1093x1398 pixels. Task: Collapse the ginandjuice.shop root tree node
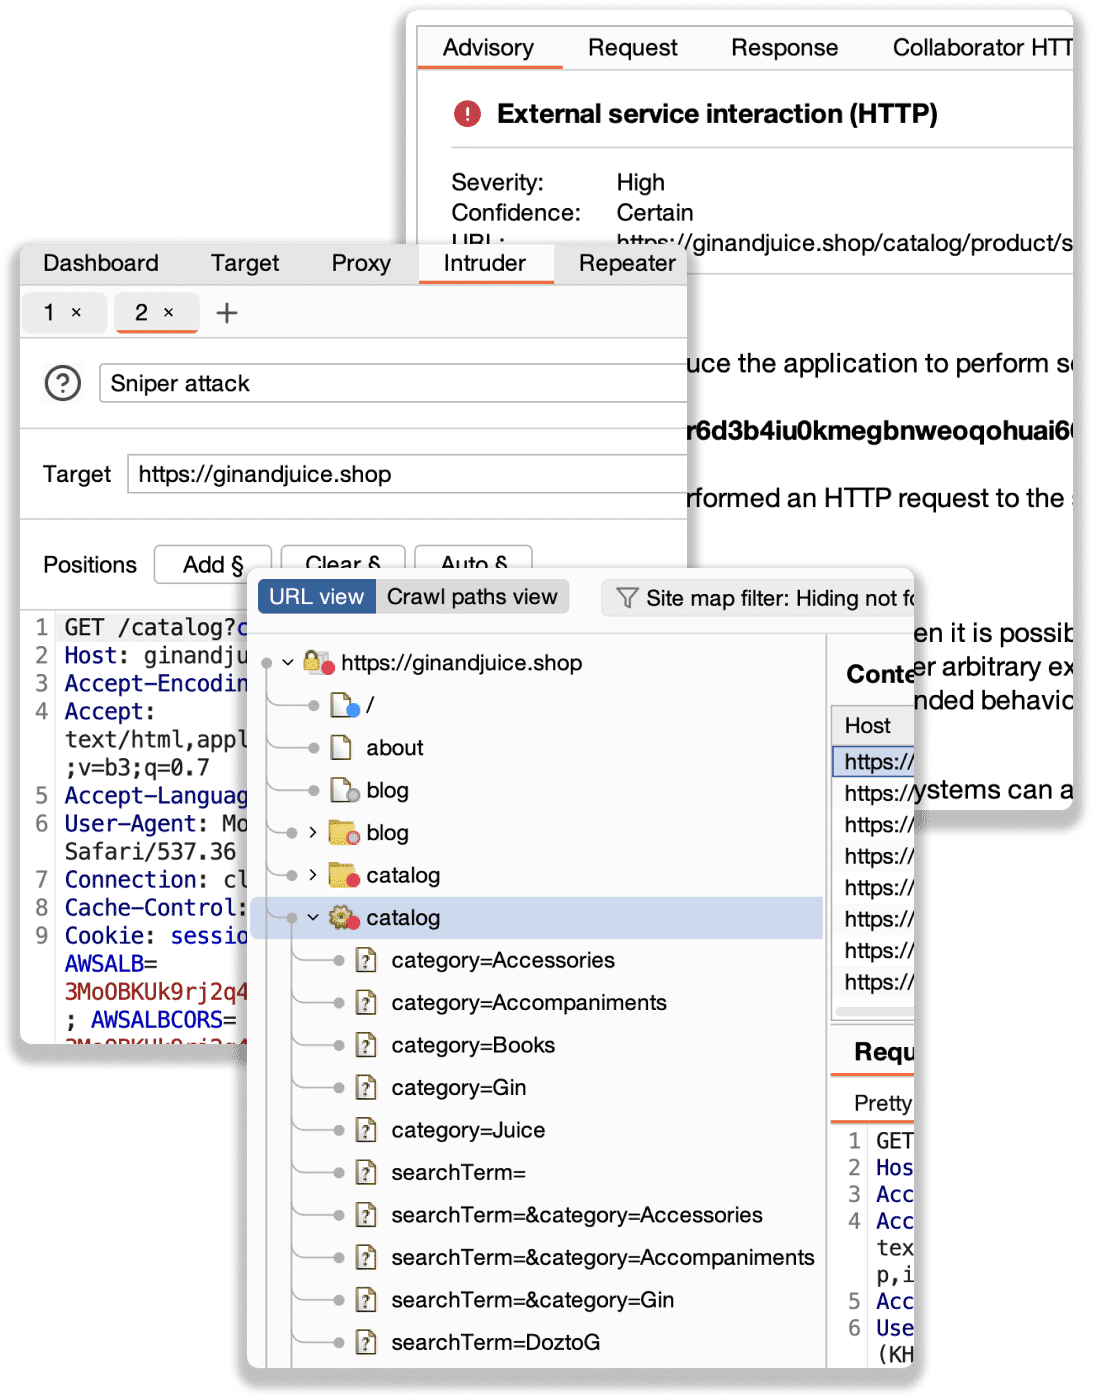click(288, 662)
